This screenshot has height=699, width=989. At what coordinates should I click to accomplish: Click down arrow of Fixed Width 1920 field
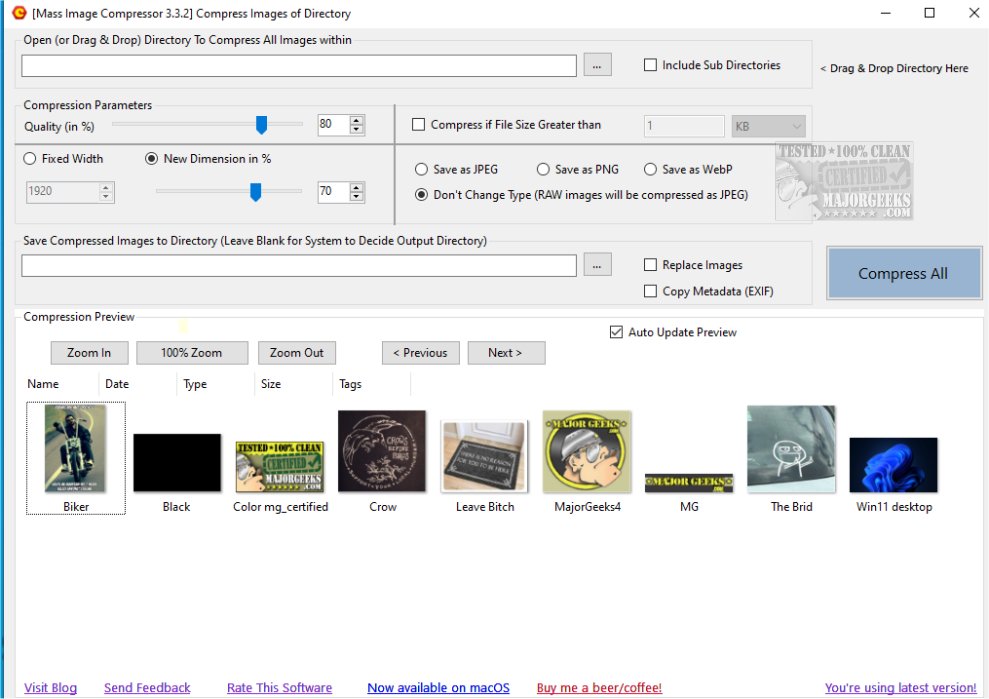pyautogui.click(x=106, y=196)
